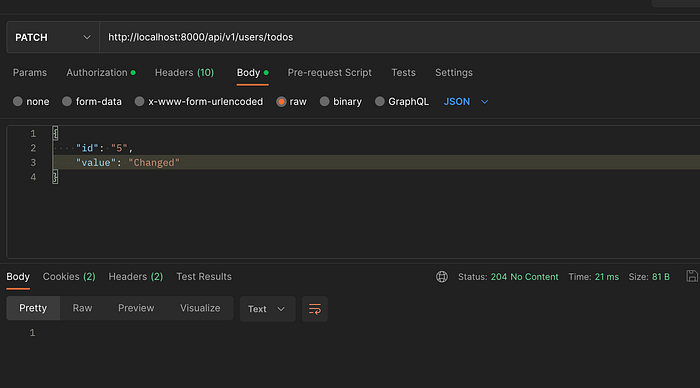Switch to the Tests tab
The height and width of the screenshot is (388, 700).
click(404, 73)
